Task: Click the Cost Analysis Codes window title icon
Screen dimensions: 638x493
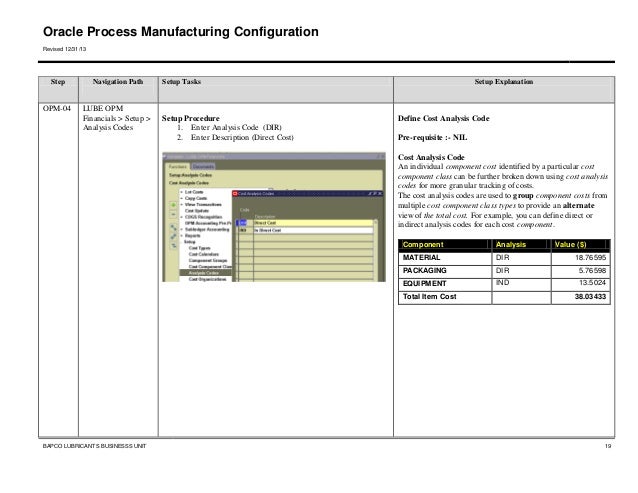Action: pos(235,194)
